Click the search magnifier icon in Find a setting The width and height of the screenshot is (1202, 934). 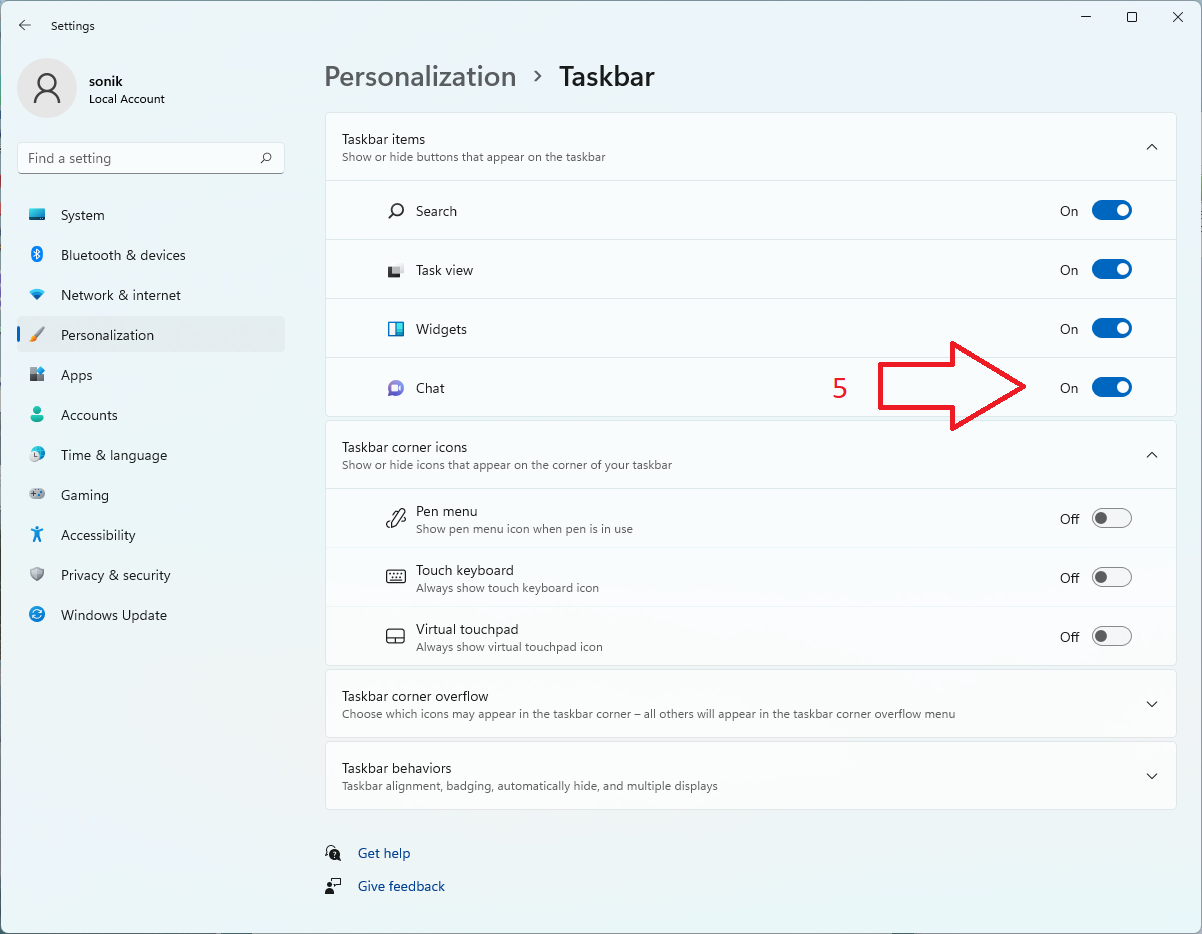[266, 158]
